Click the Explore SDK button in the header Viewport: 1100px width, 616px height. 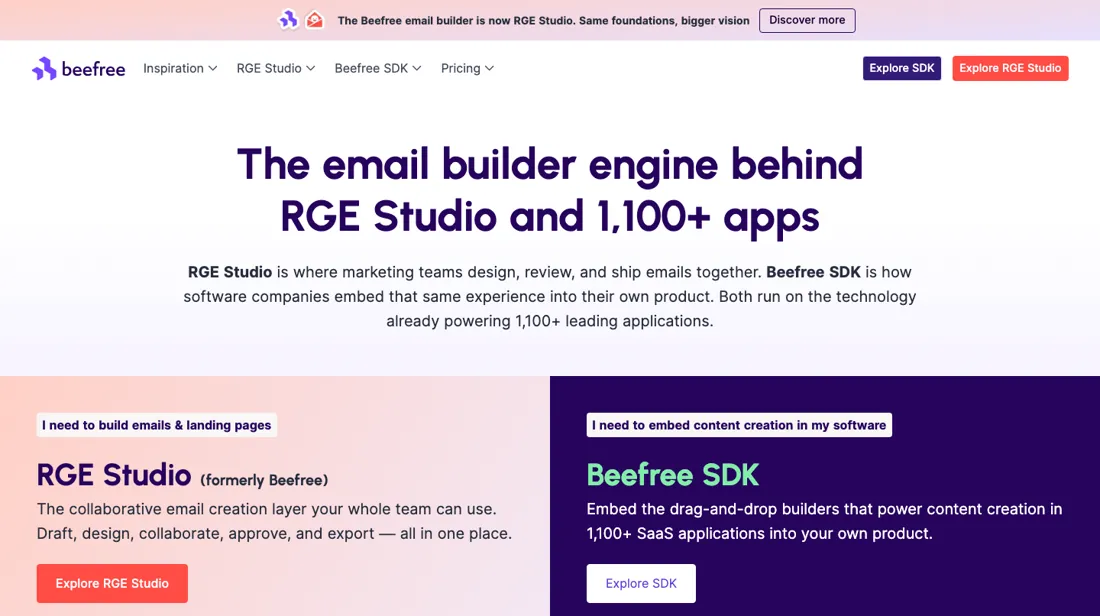[x=901, y=68]
